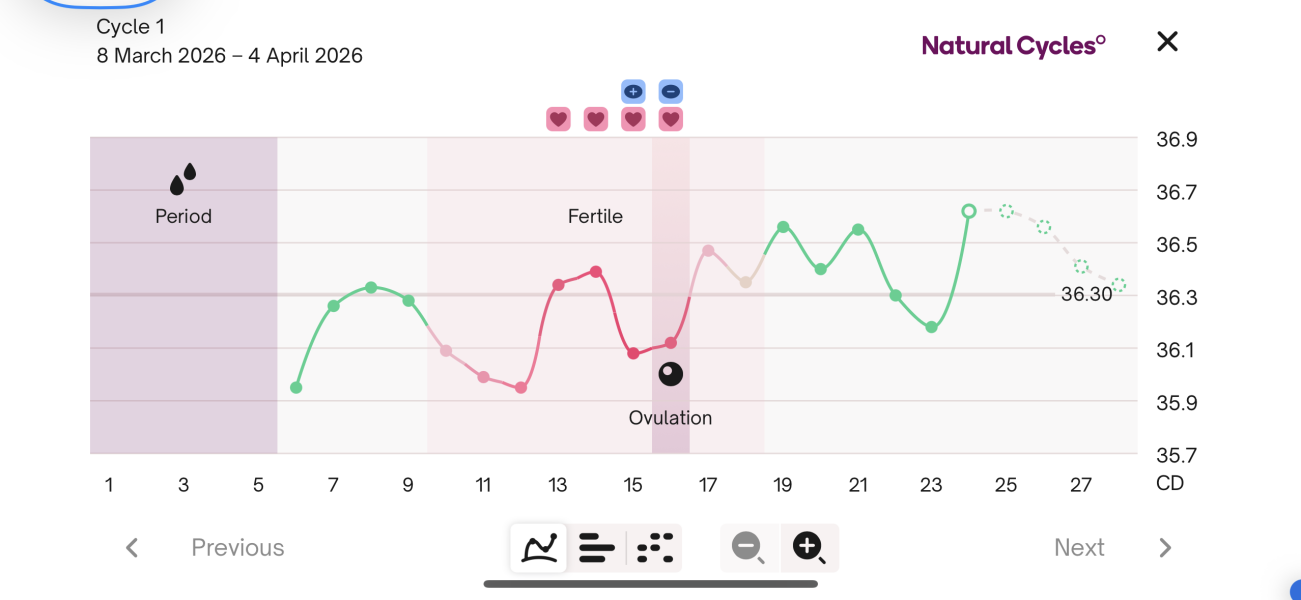Click the heart icon above cycle day 16
This screenshot has width=1301, height=600.
[671, 120]
